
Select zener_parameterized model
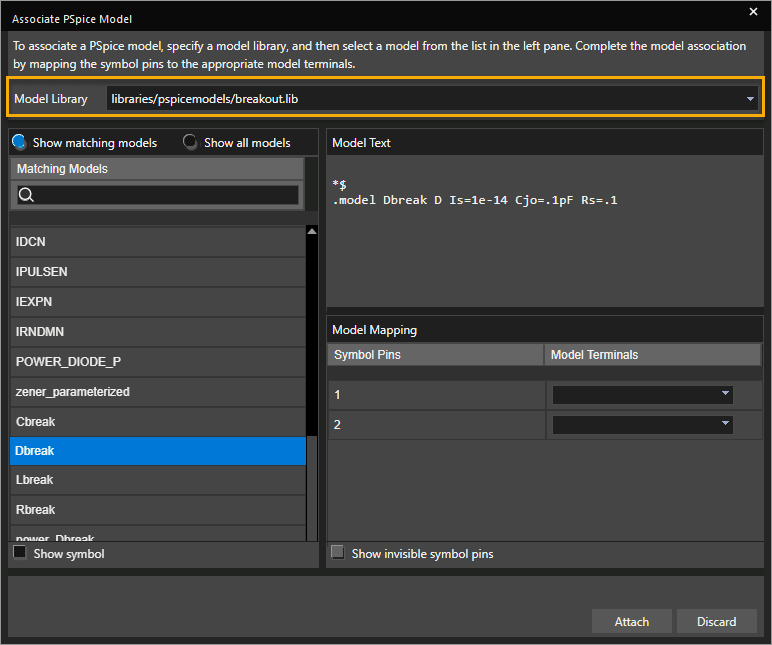[x=158, y=392]
